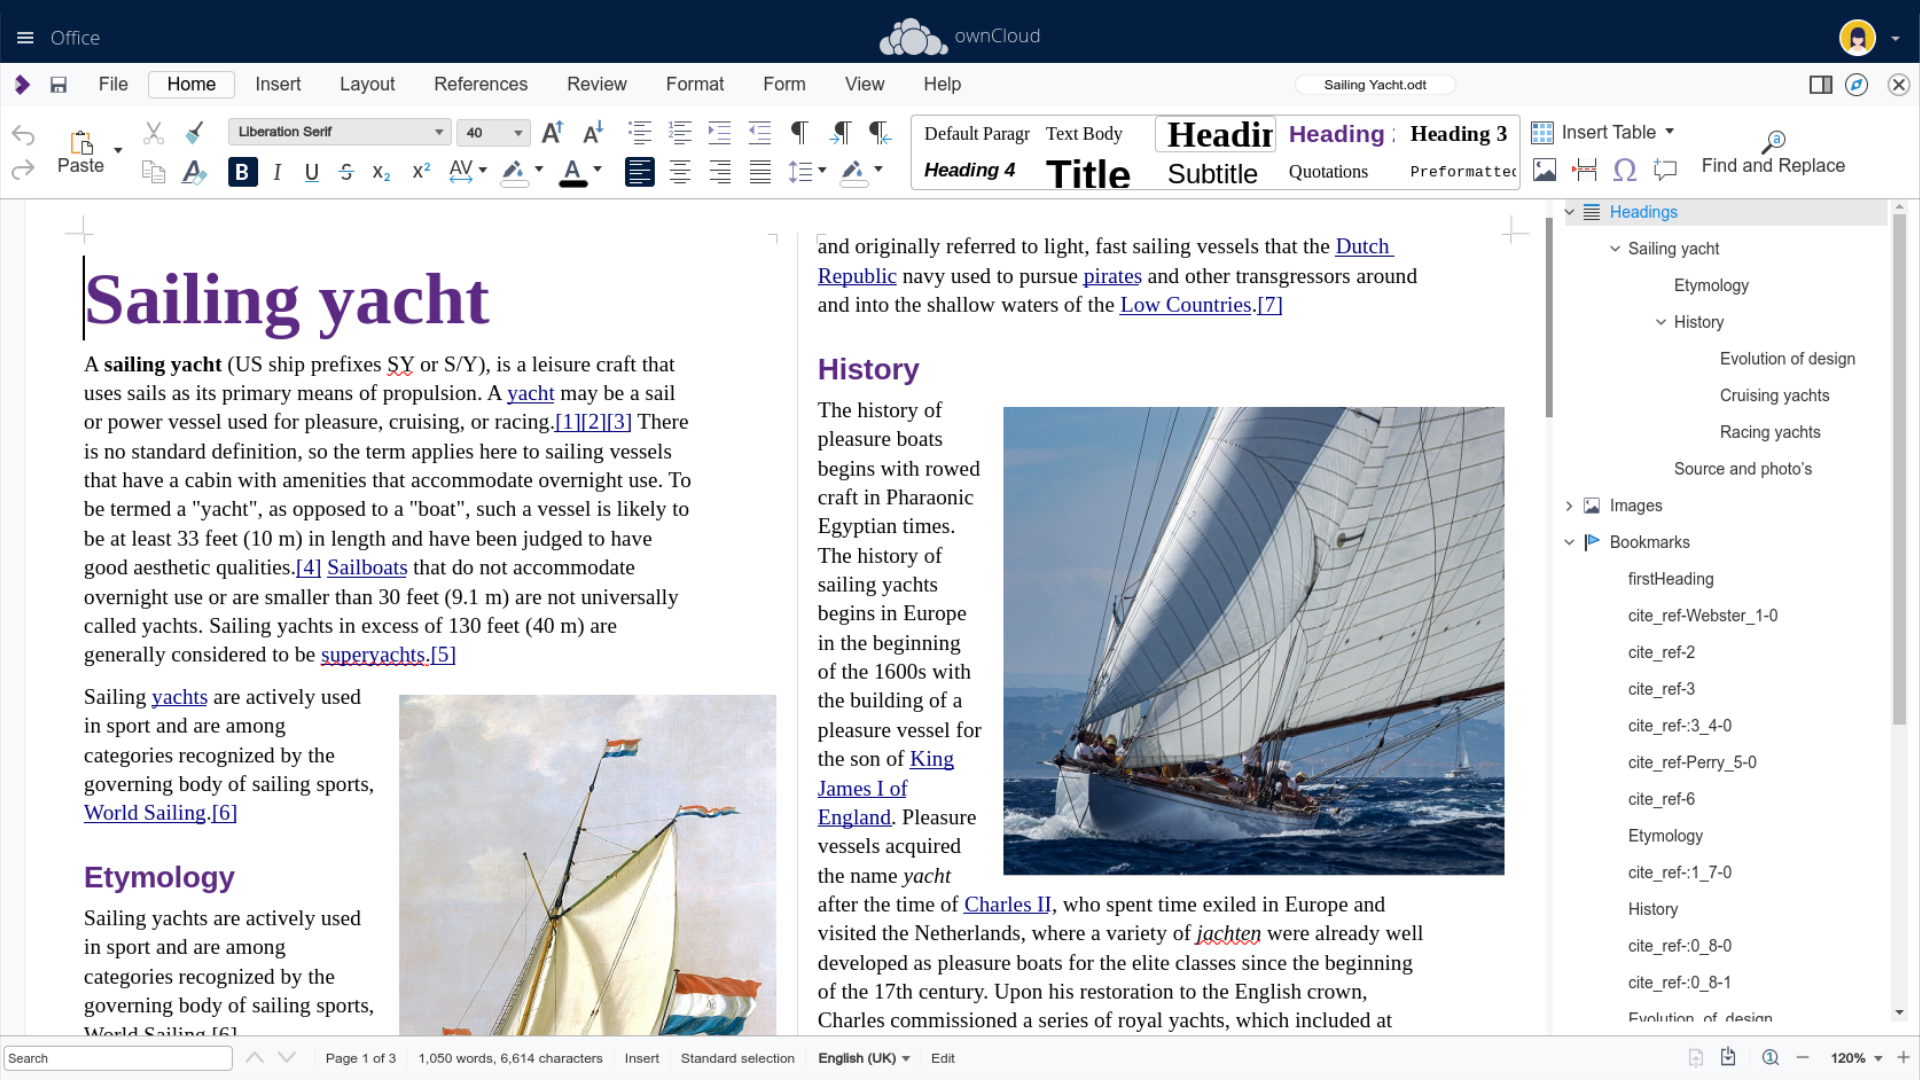
Task: Switch to the References tab
Action: point(481,85)
